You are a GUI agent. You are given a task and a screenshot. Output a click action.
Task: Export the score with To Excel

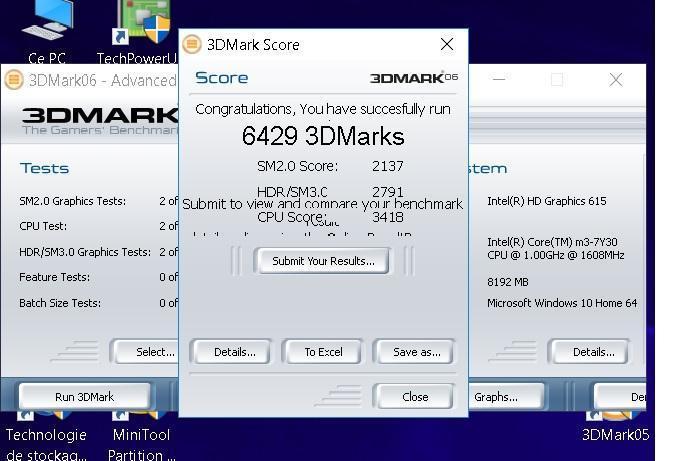click(x=323, y=352)
